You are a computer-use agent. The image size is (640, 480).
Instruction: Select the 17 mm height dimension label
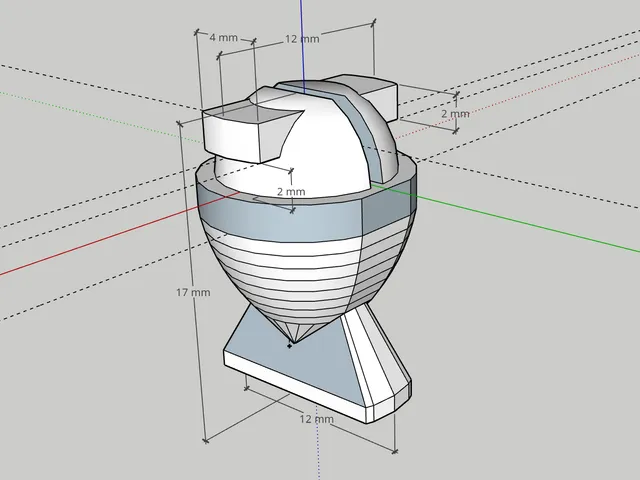(x=193, y=292)
